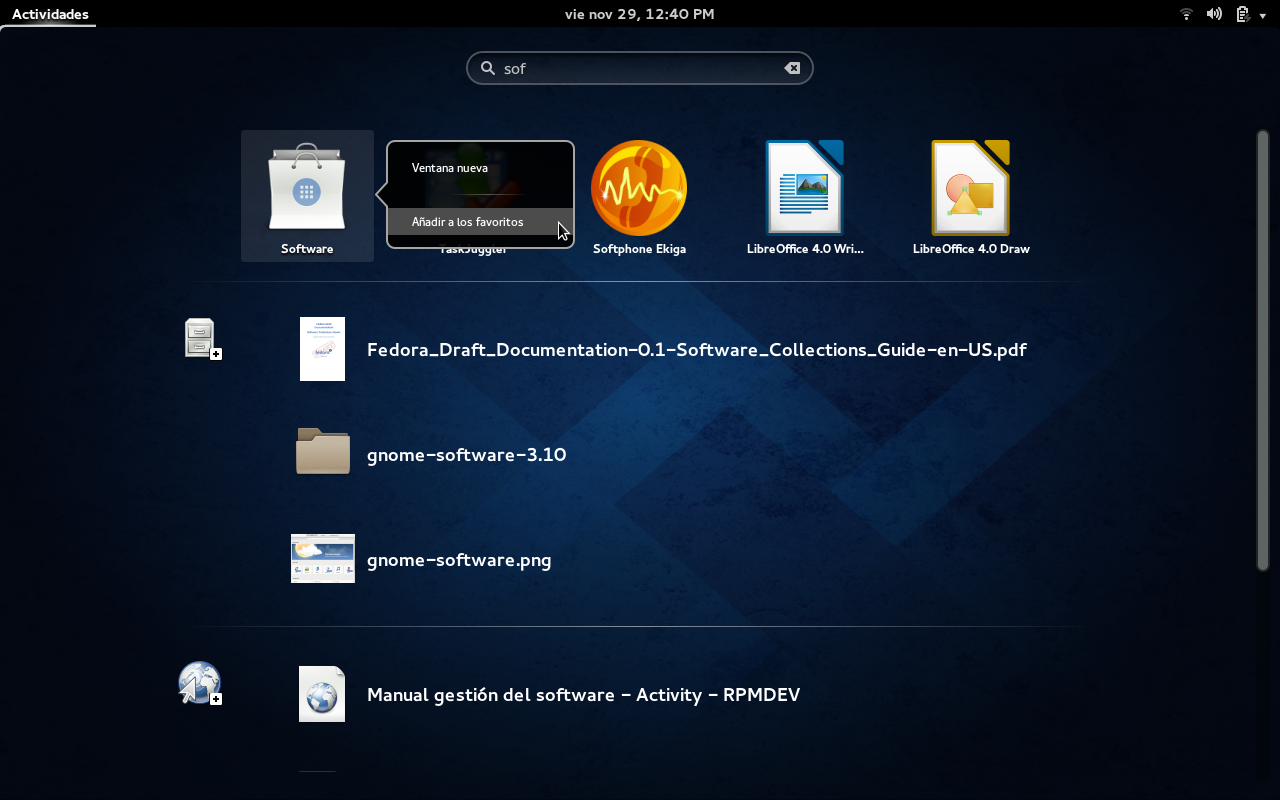Click the web browser search provider icon
The image size is (1280, 800).
coord(200,683)
